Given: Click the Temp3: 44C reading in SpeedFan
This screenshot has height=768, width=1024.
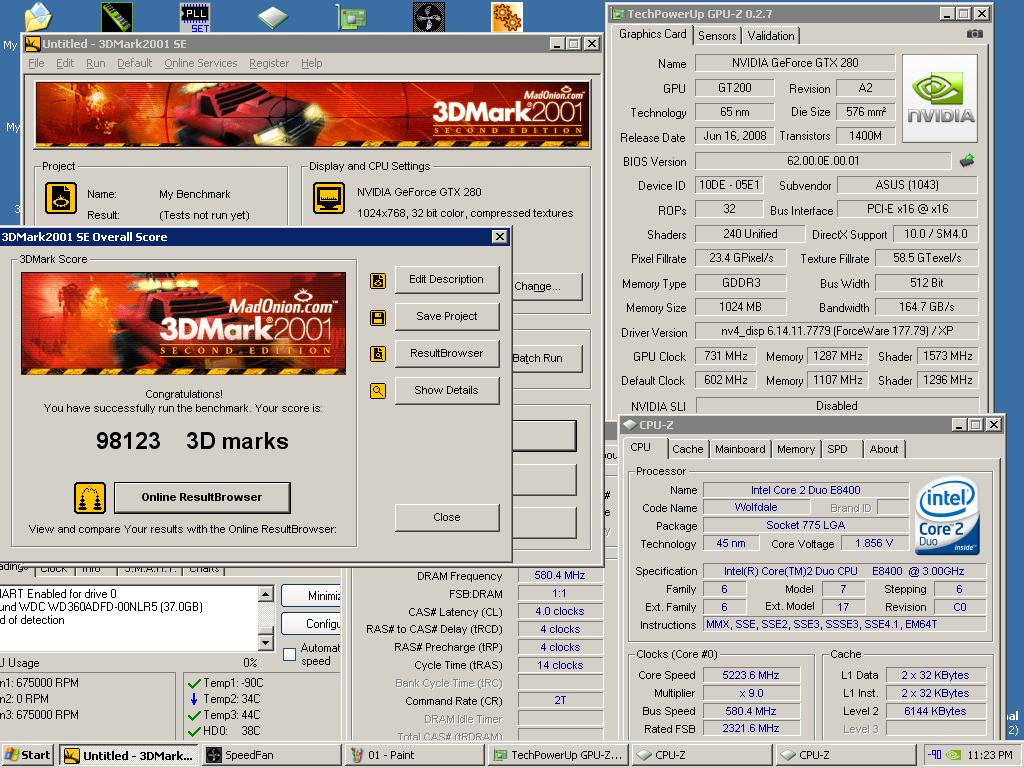Looking at the screenshot, I should pyautogui.click(x=225, y=715).
